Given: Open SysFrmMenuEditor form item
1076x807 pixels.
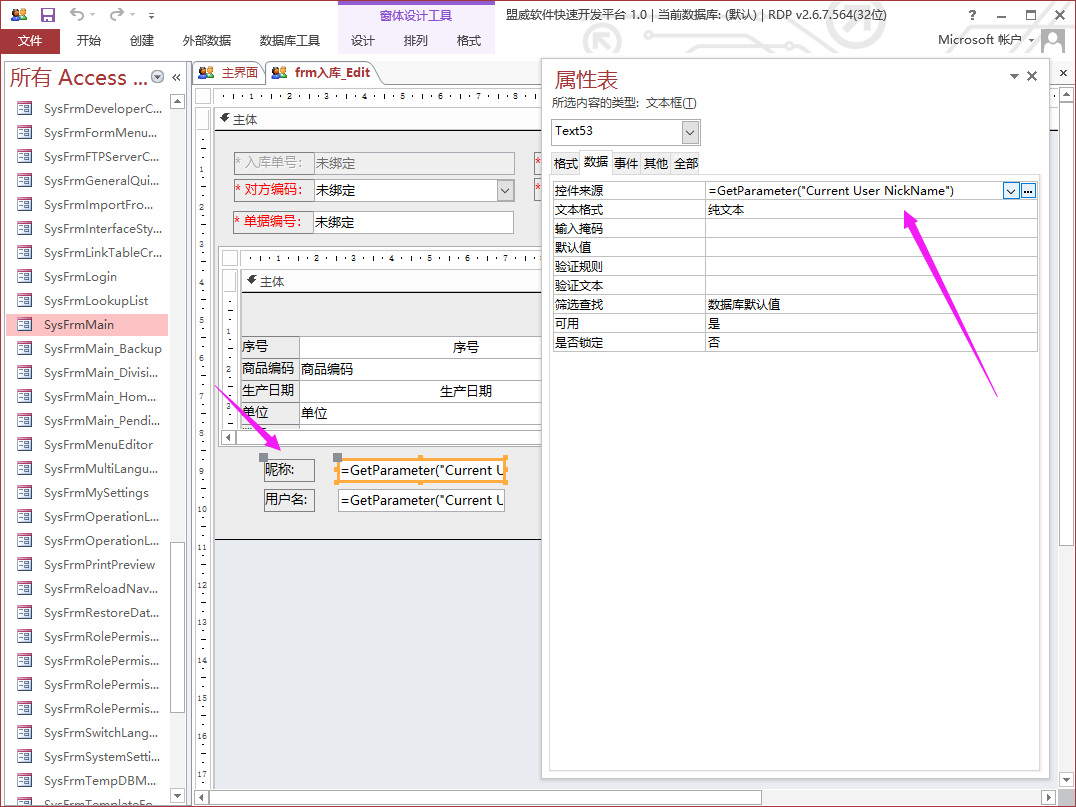Looking at the screenshot, I should (x=98, y=445).
